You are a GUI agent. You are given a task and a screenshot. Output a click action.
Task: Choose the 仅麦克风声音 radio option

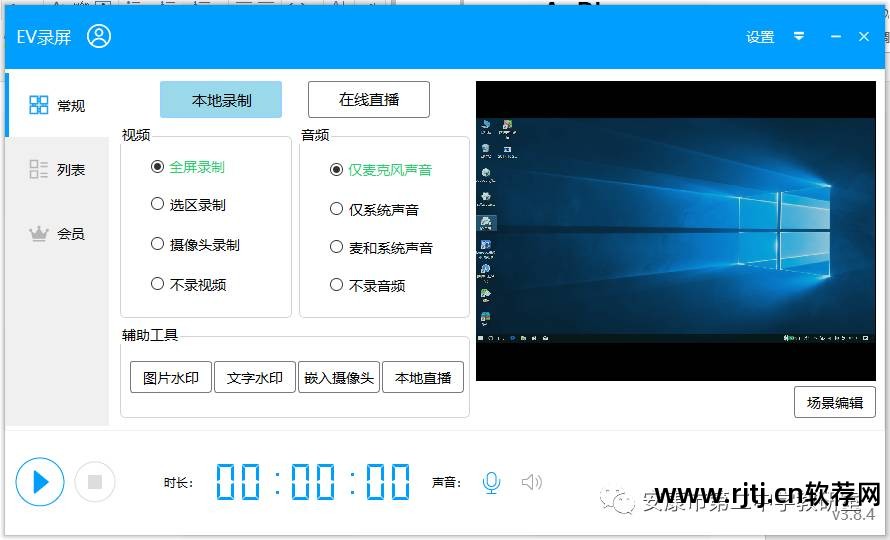coord(381,170)
